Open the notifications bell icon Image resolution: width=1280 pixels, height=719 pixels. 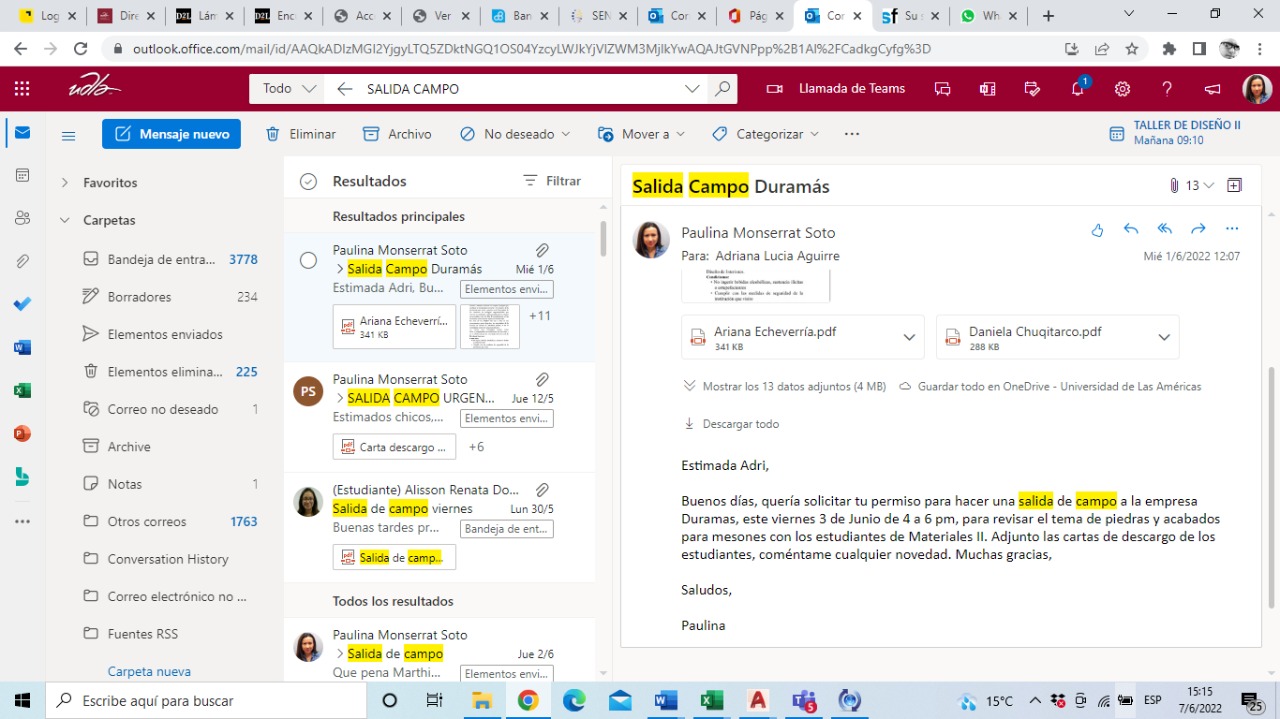[1078, 89]
